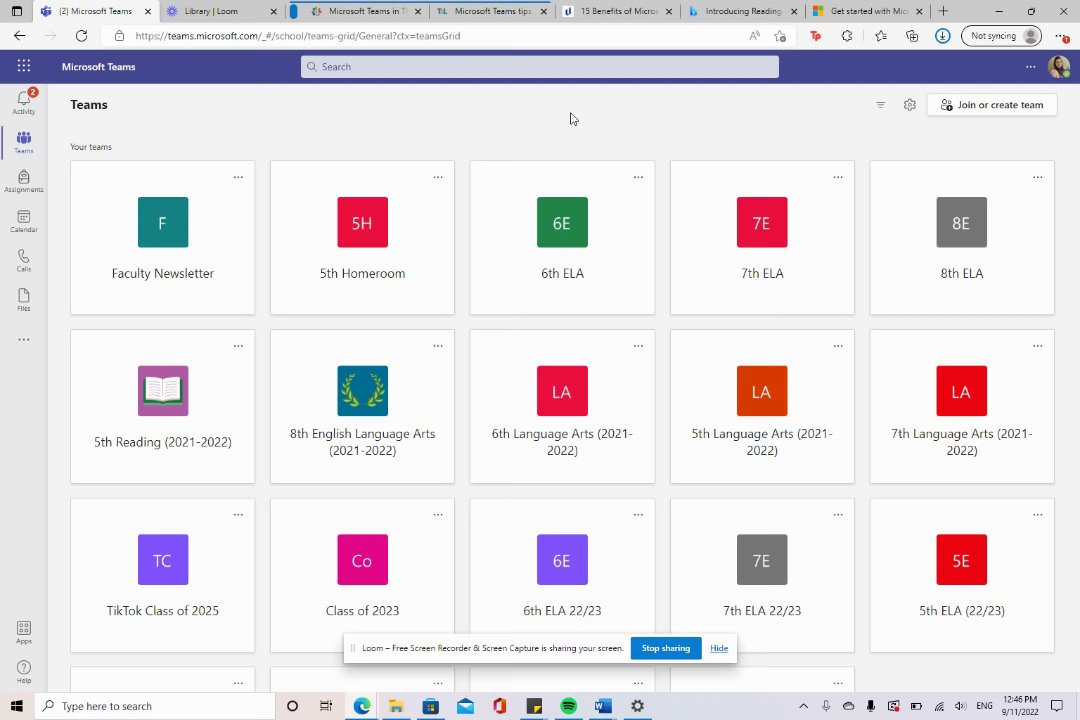Open the Calendar sidebar icon
Image resolution: width=1080 pixels, height=720 pixels.
pyautogui.click(x=24, y=221)
